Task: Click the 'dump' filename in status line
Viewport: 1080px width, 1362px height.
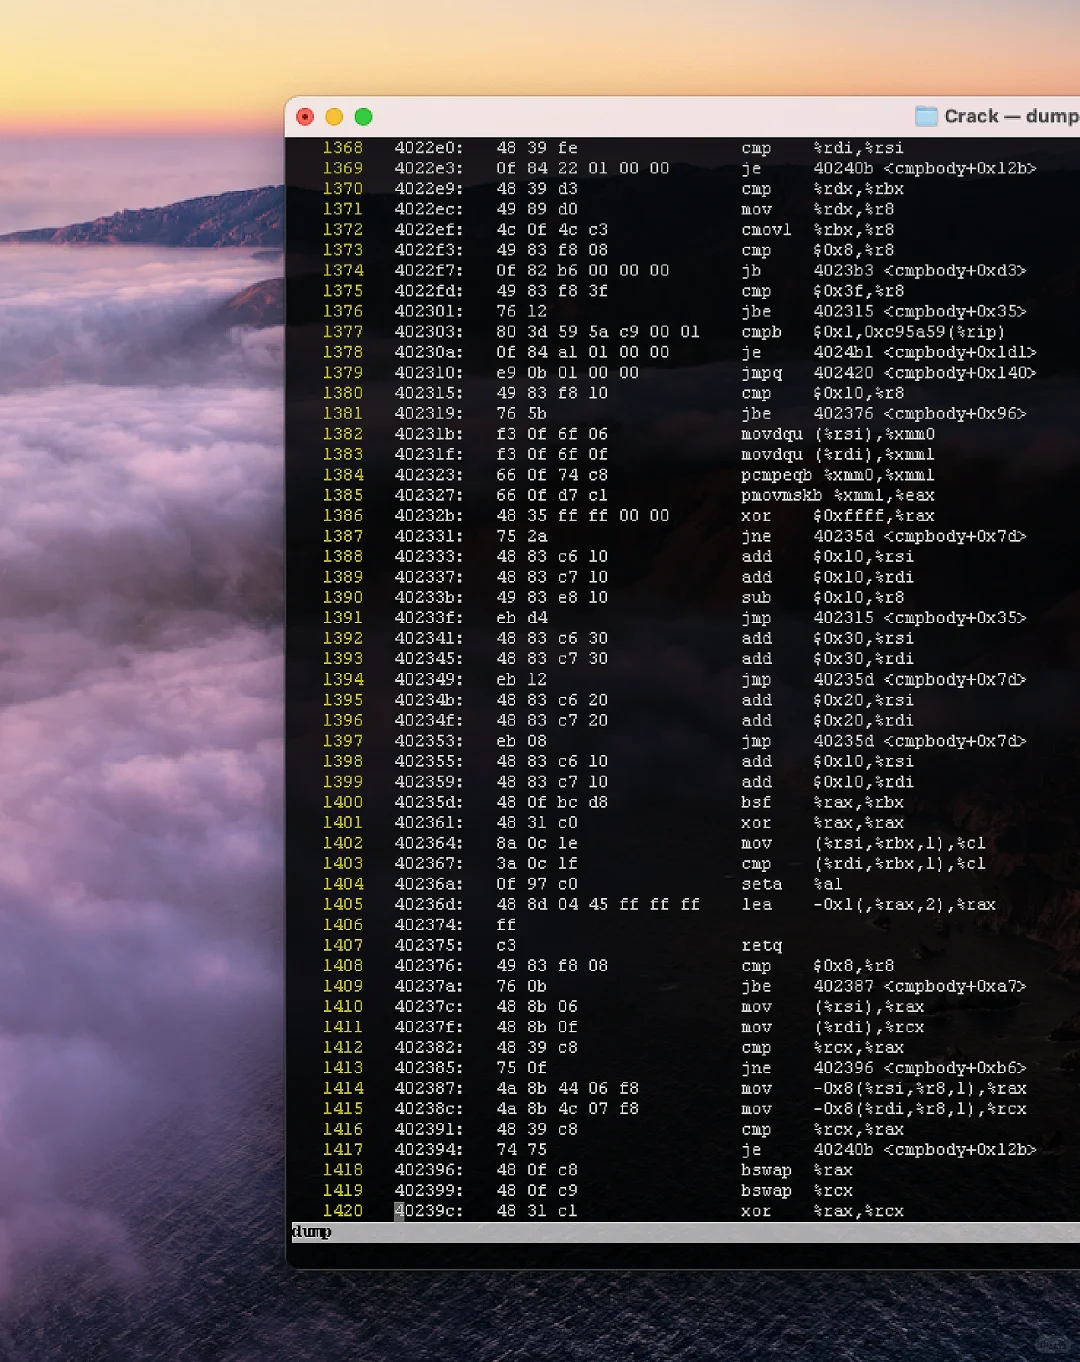Action: (x=311, y=1232)
